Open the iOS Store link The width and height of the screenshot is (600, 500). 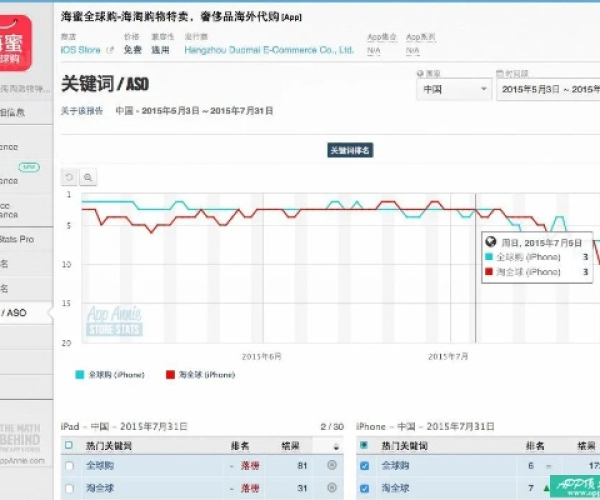click(80, 50)
